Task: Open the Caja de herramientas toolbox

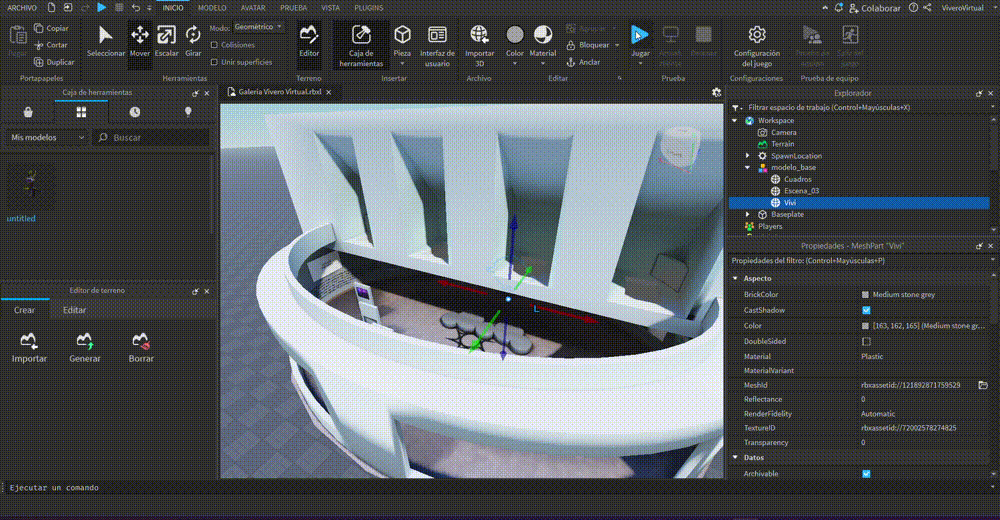Action: 361,42
